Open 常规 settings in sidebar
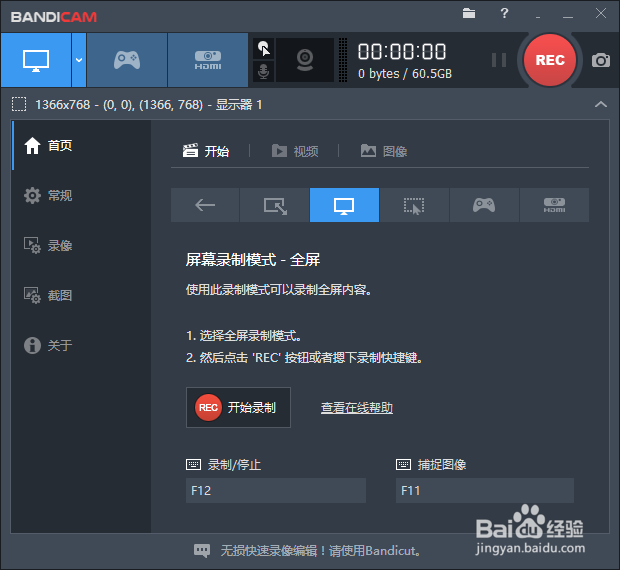 pos(81,195)
